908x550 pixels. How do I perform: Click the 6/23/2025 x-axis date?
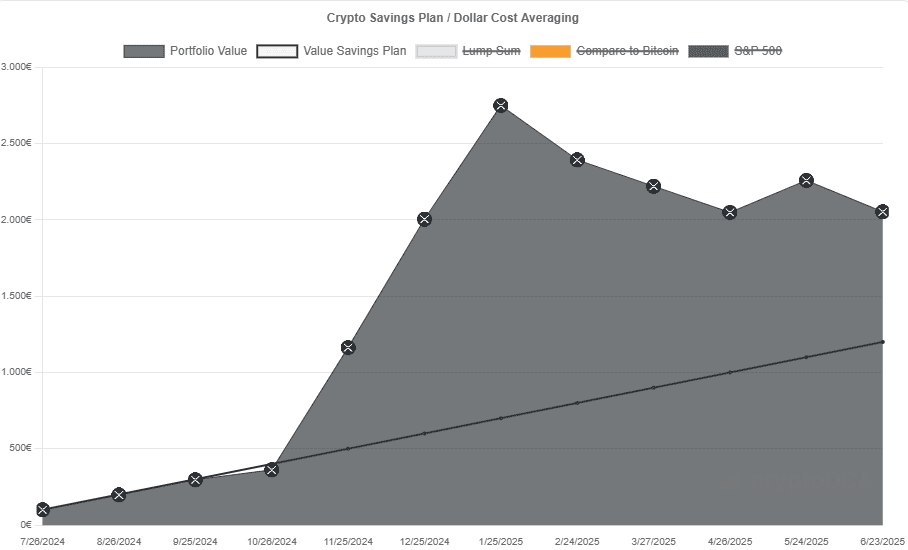(x=883, y=542)
